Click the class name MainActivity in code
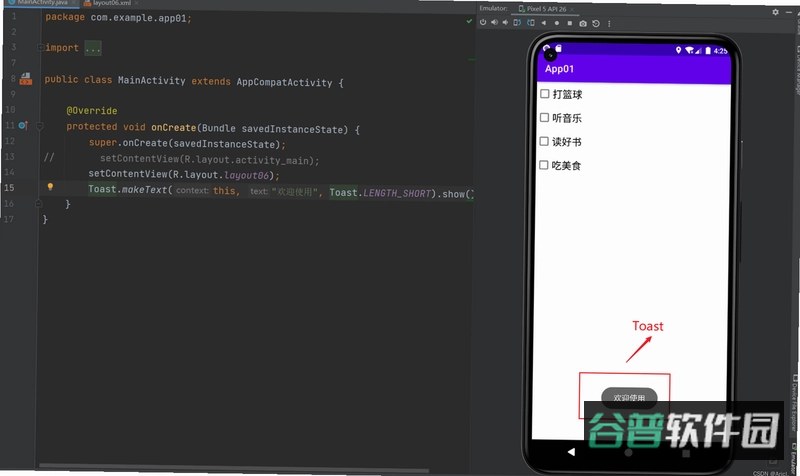Screen dimensions: 800x476 (152, 81)
